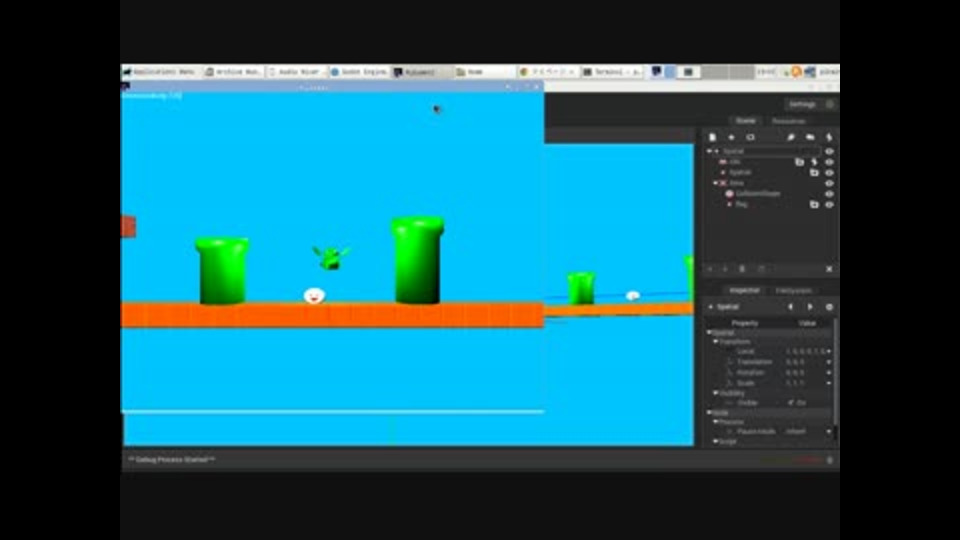The image size is (960, 540).
Task: Click the Translation 0,0,0 value
Action: [x=795, y=362]
